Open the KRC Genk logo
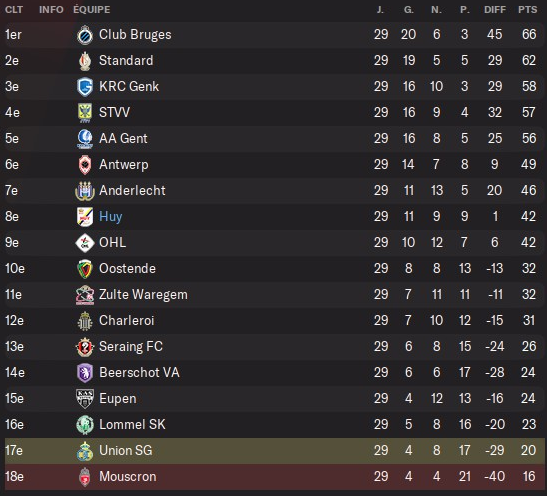547x496 pixels. (x=85, y=87)
